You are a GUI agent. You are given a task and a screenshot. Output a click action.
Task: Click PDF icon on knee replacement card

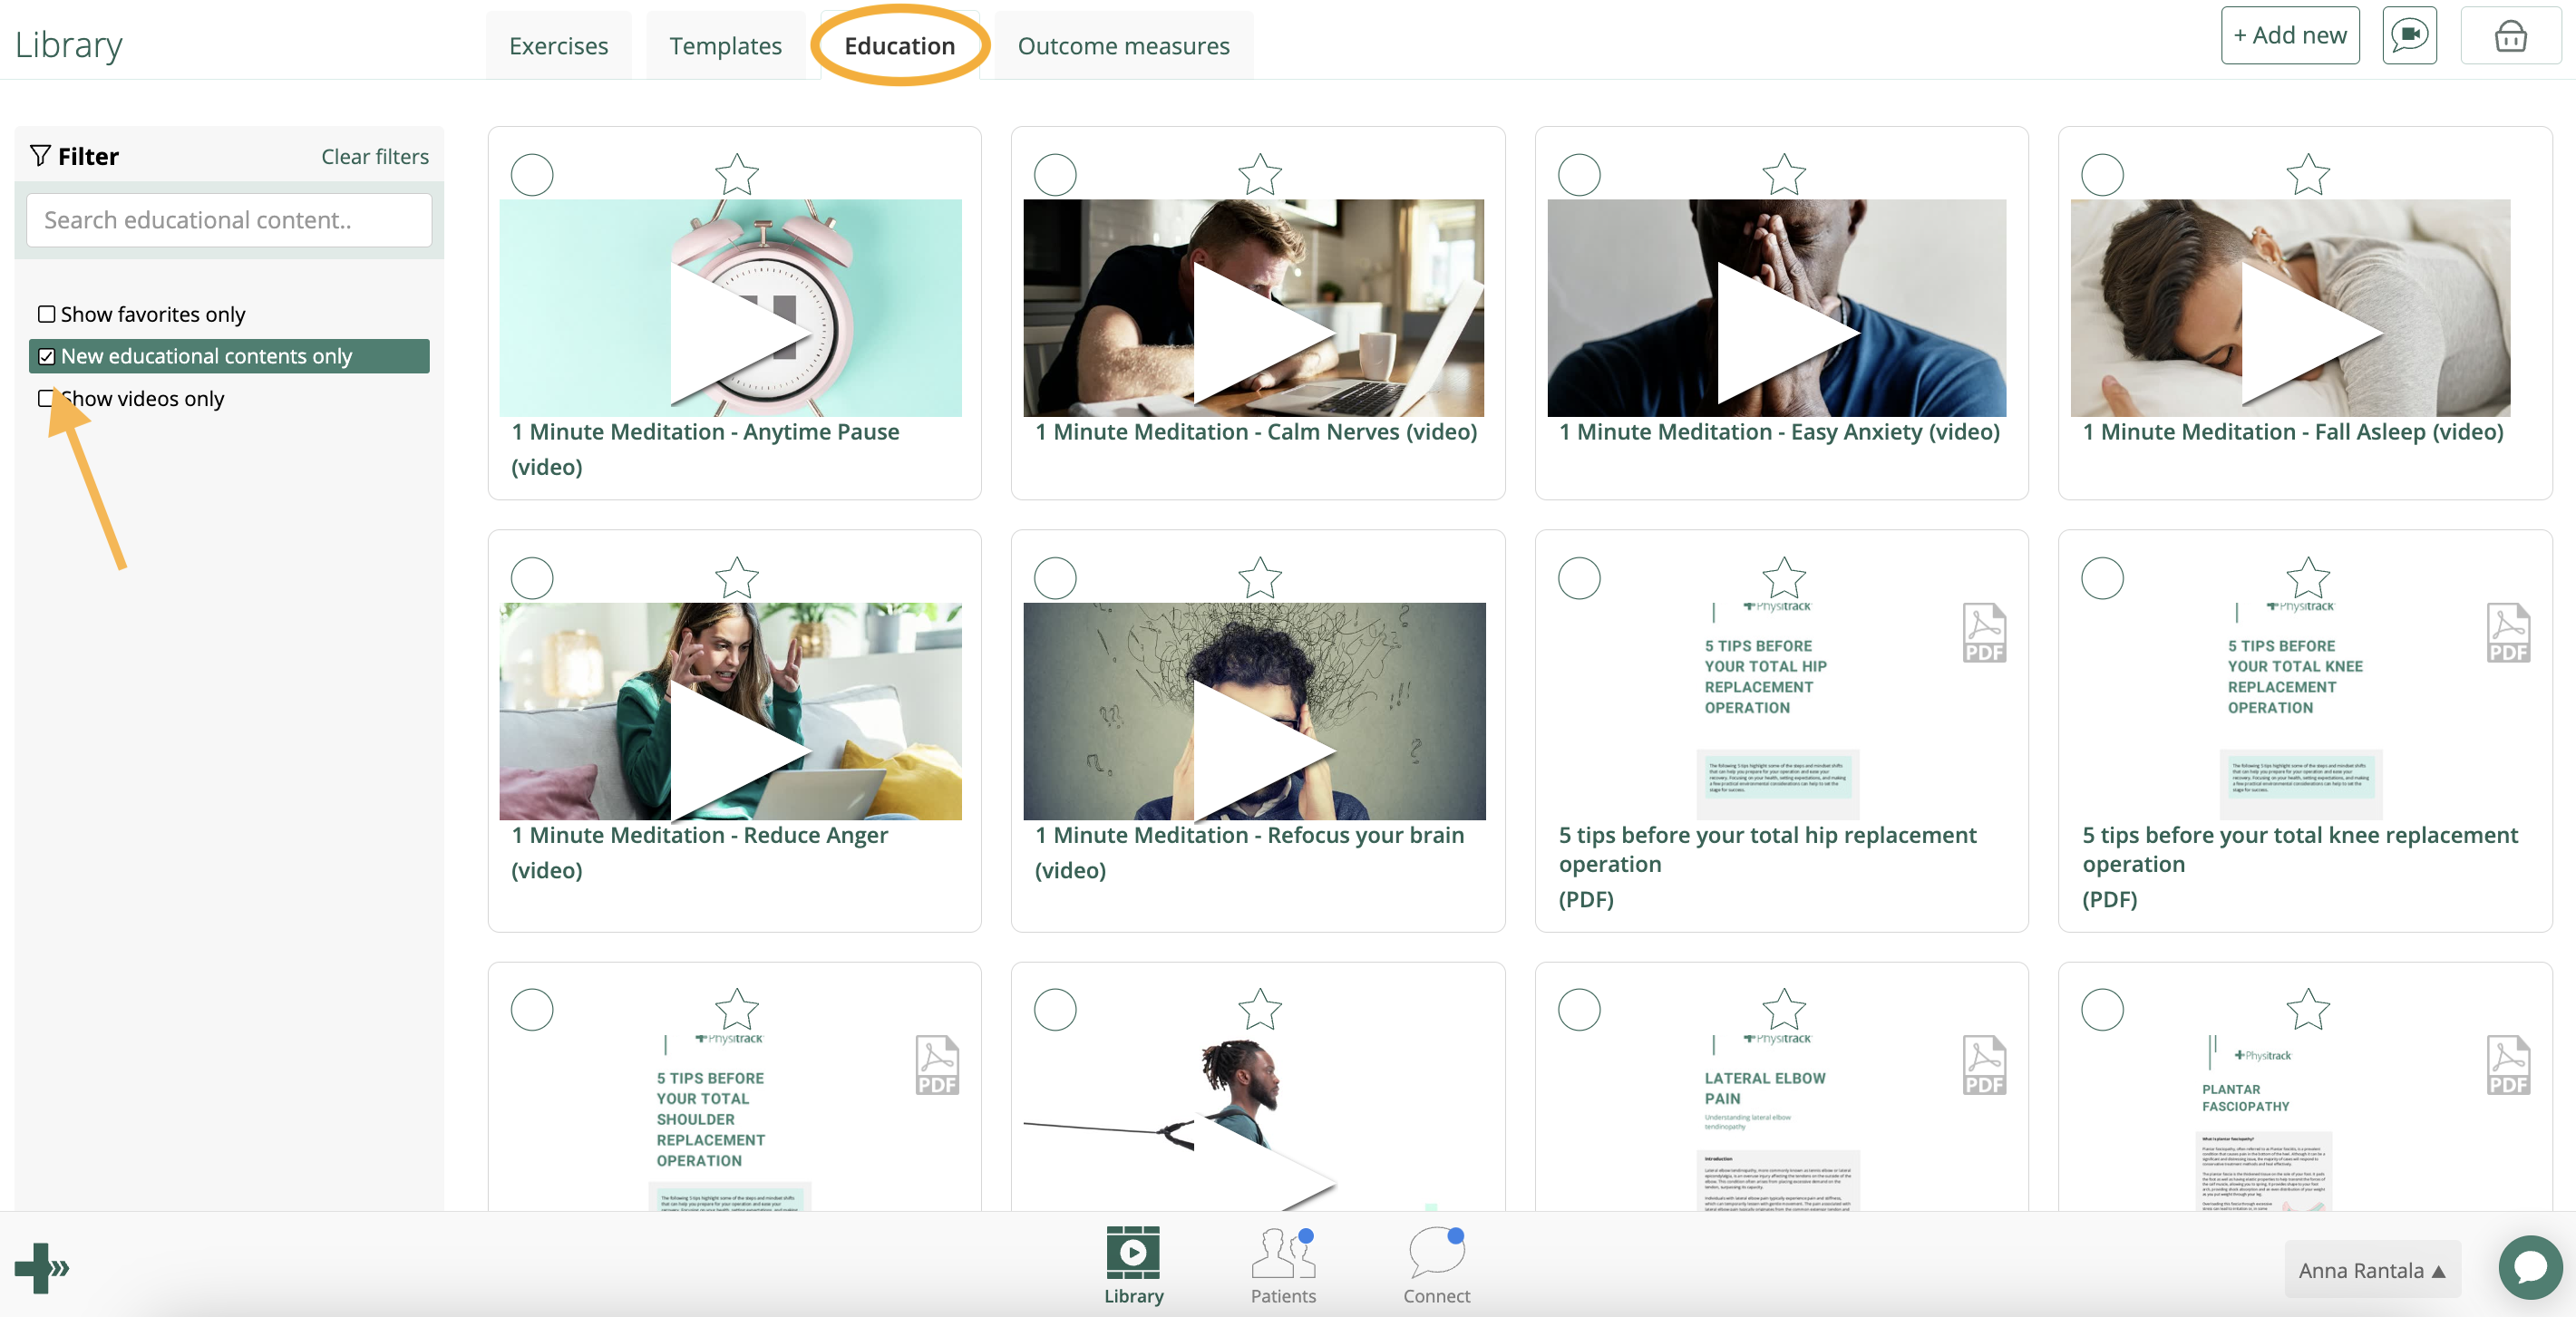click(x=2507, y=633)
